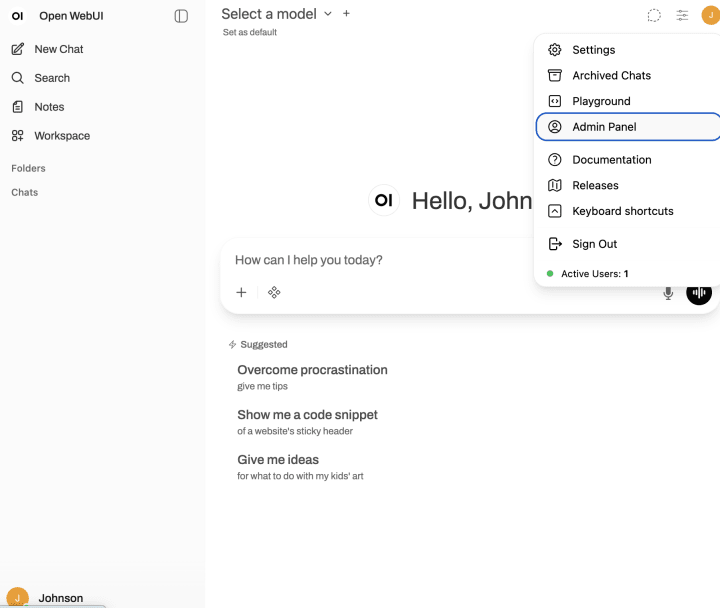Click the Documentation question mark icon
This screenshot has height=608, width=720.
click(x=555, y=160)
